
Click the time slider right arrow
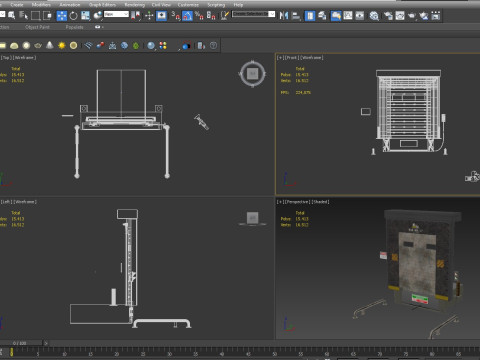pyautogui.click(x=46, y=343)
